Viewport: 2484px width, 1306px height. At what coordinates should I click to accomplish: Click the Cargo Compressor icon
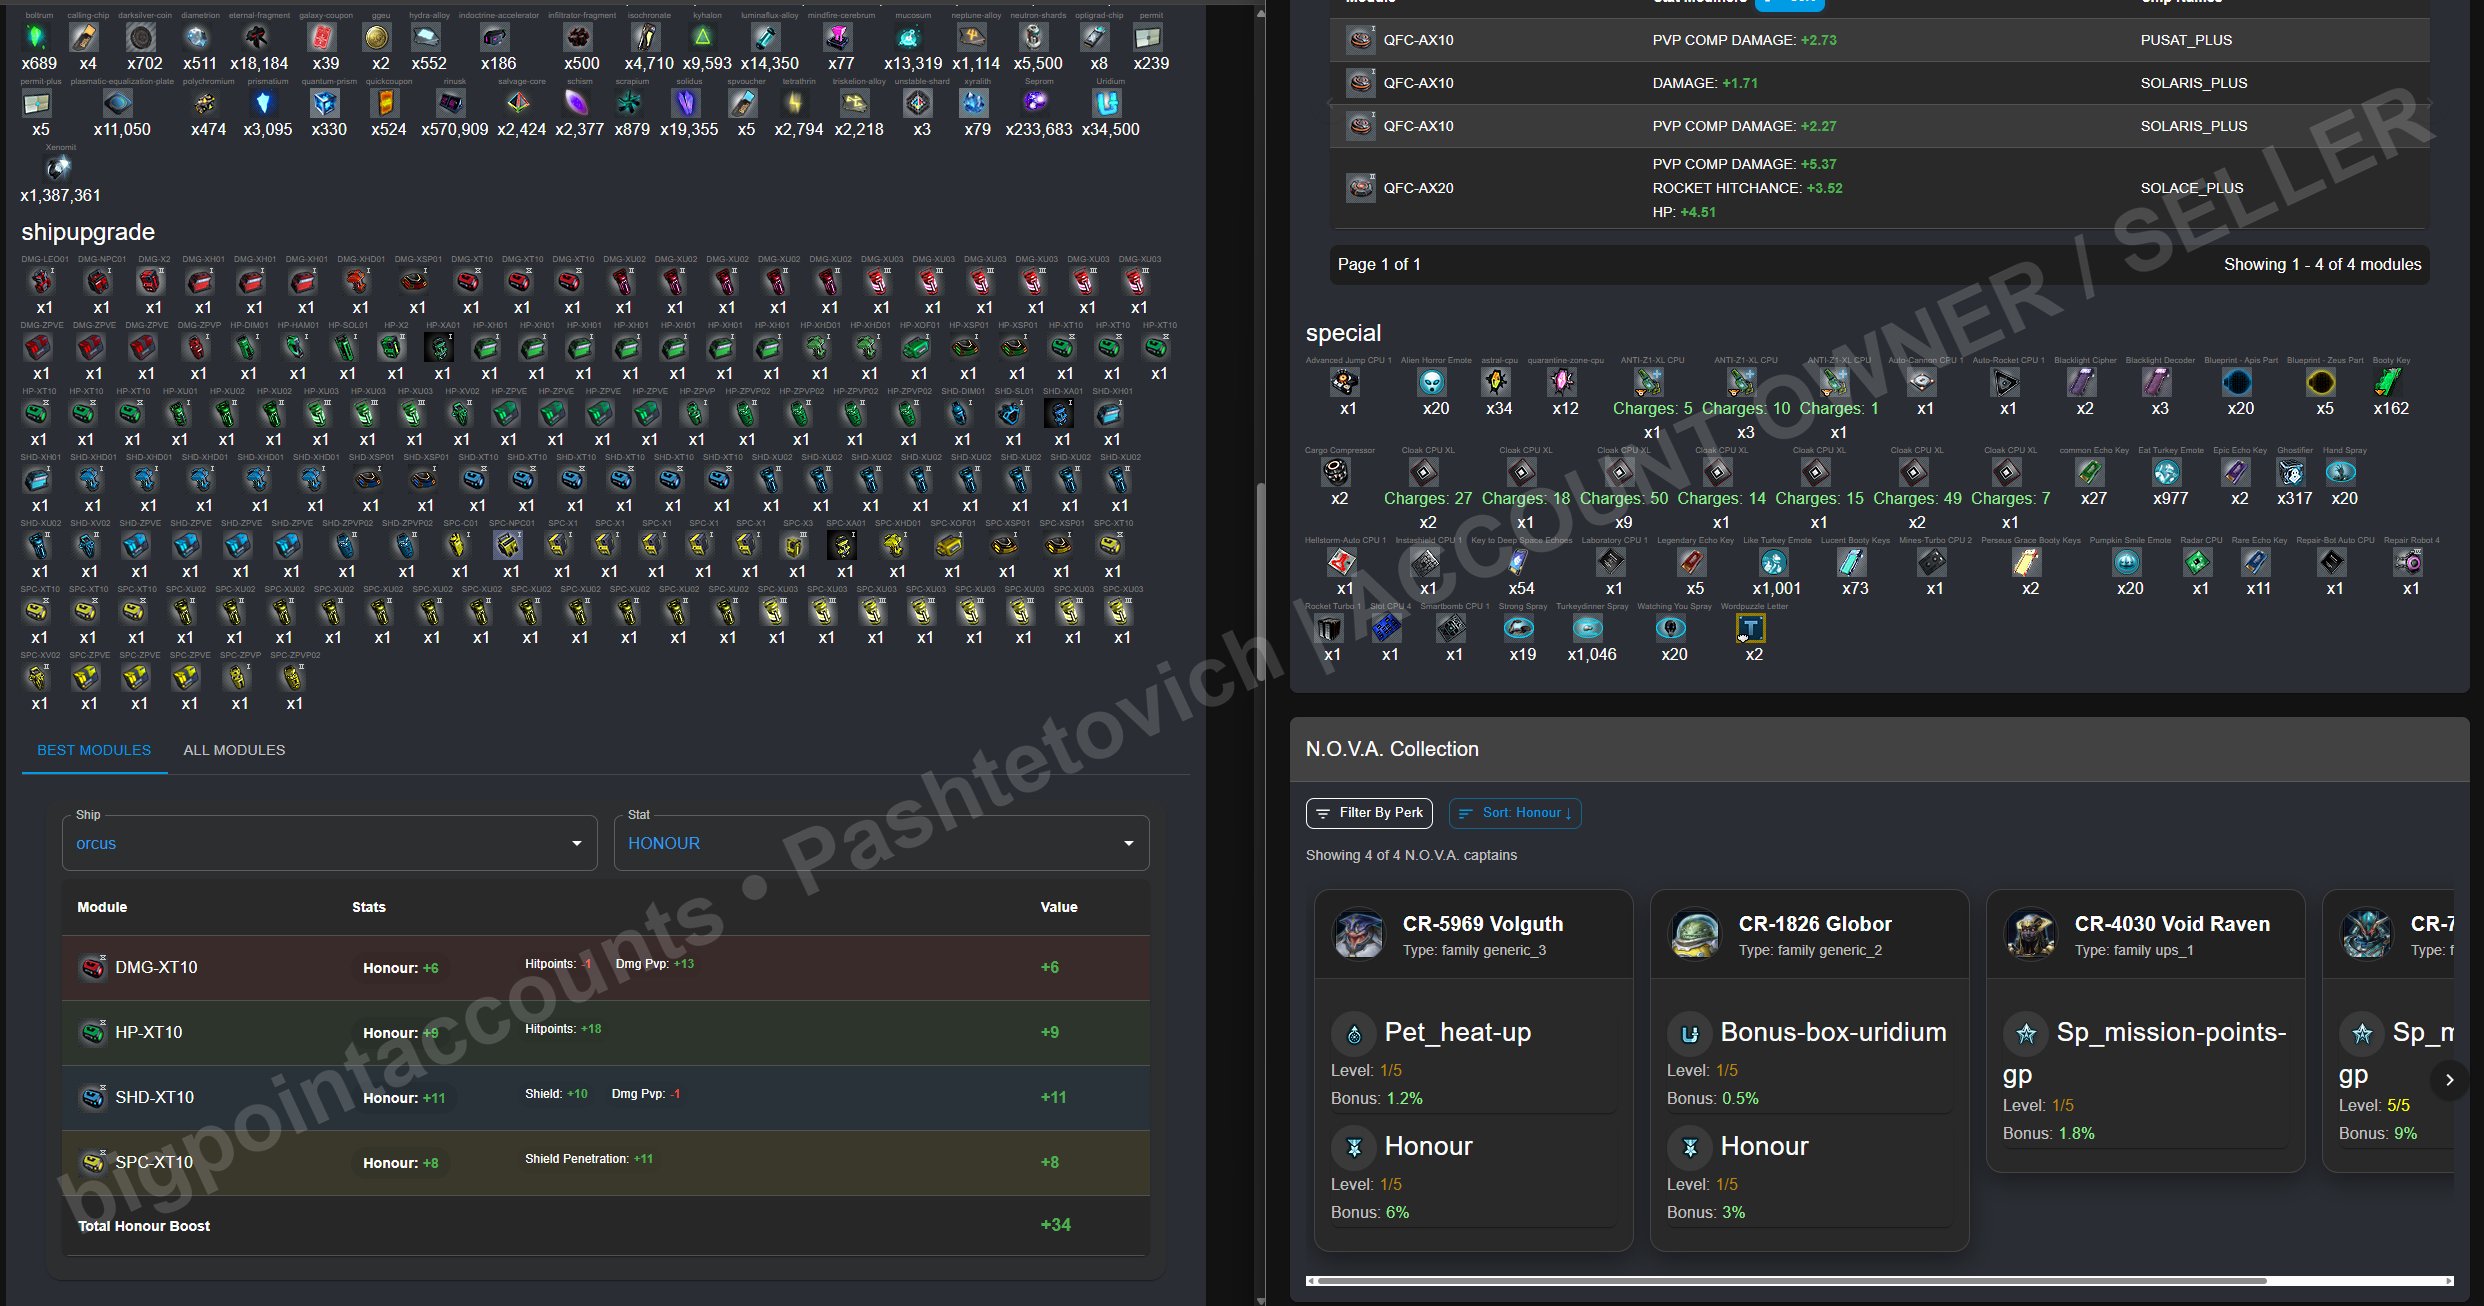[x=1336, y=472]
